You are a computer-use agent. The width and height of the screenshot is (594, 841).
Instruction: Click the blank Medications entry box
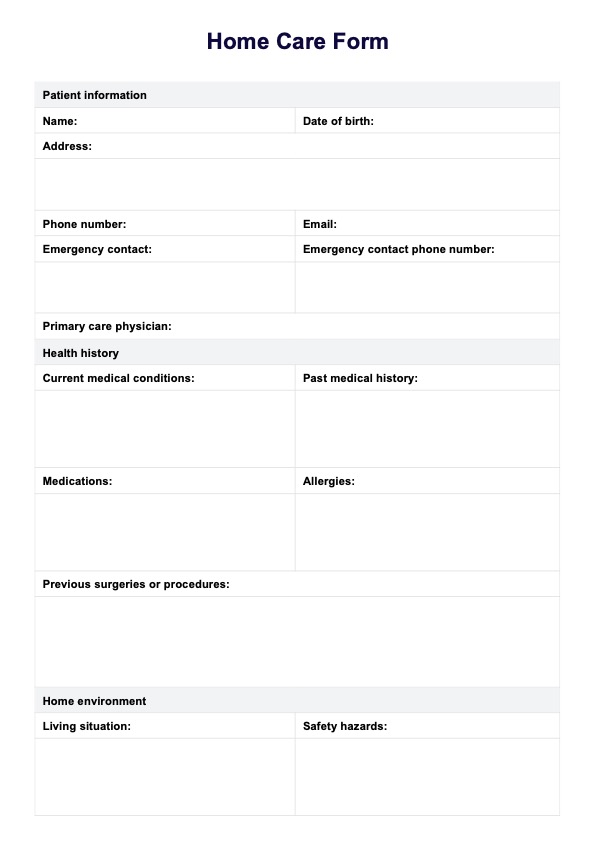click(x=165, y=532)
